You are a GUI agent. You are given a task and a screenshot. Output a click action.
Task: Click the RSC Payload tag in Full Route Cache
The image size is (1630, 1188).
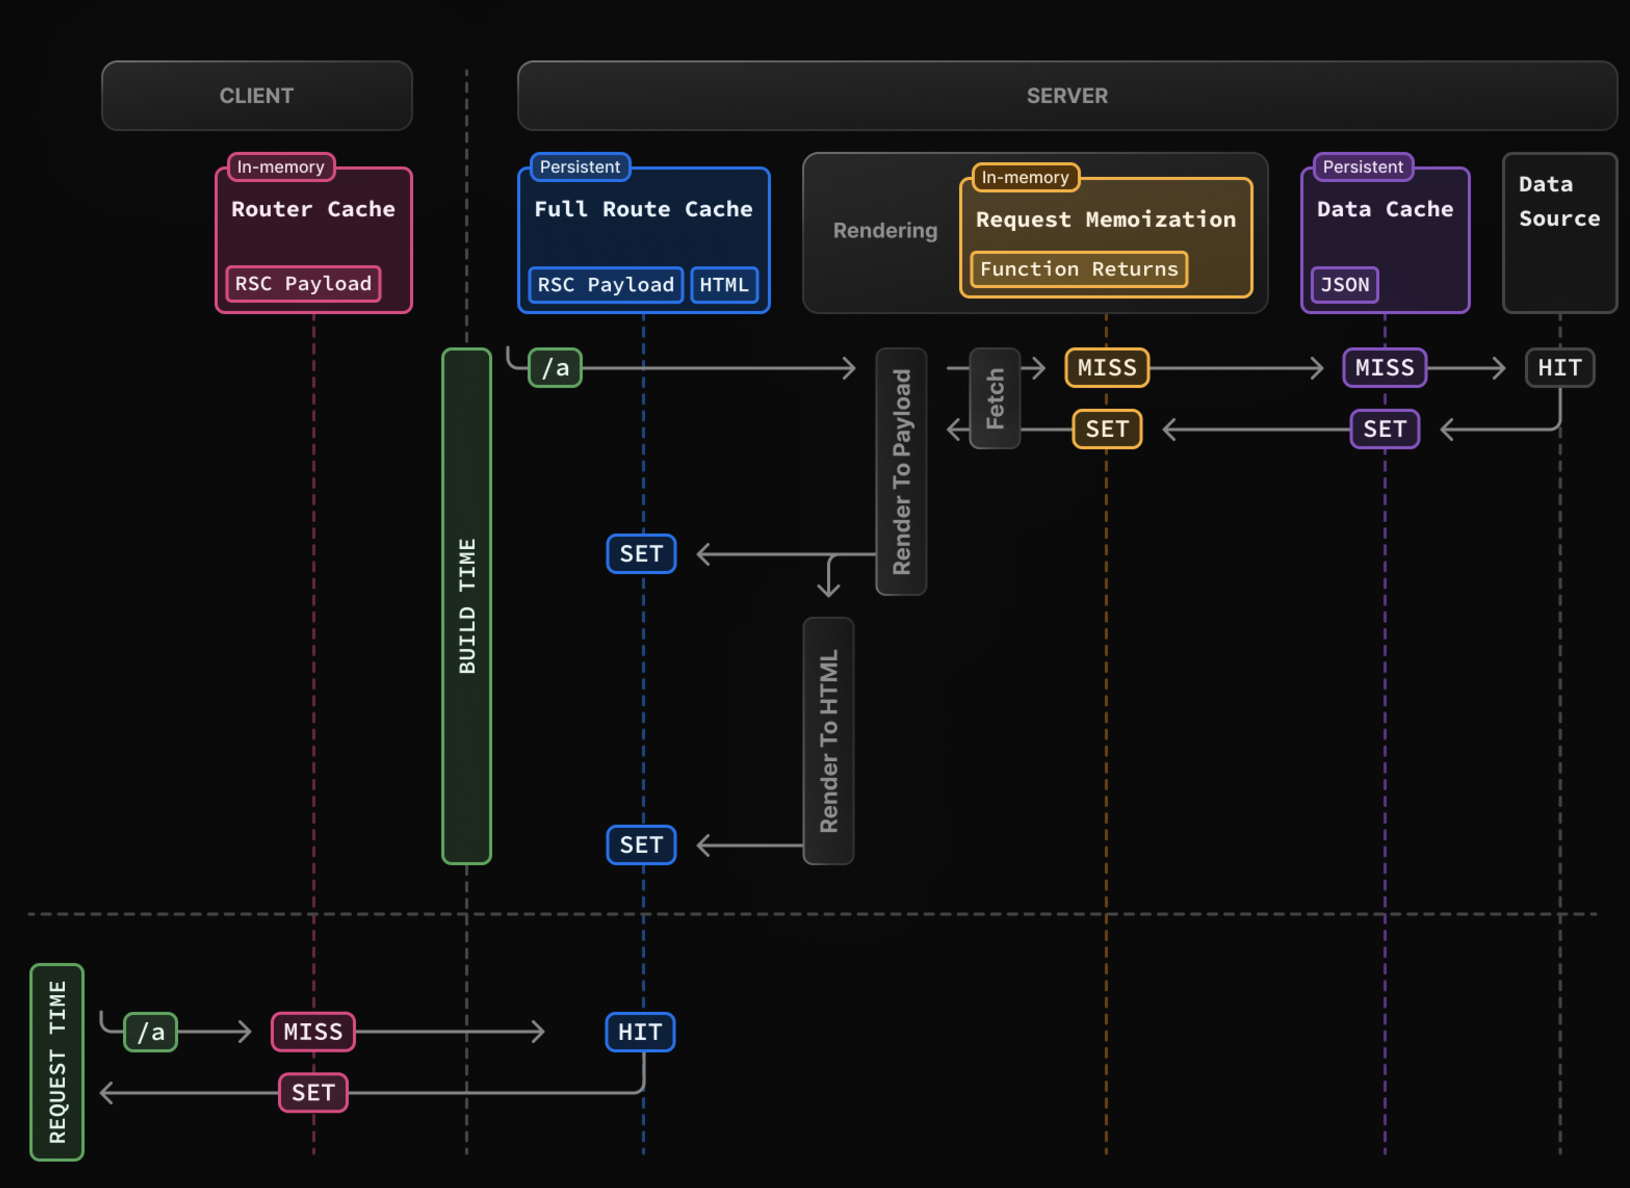pos(606,285)
